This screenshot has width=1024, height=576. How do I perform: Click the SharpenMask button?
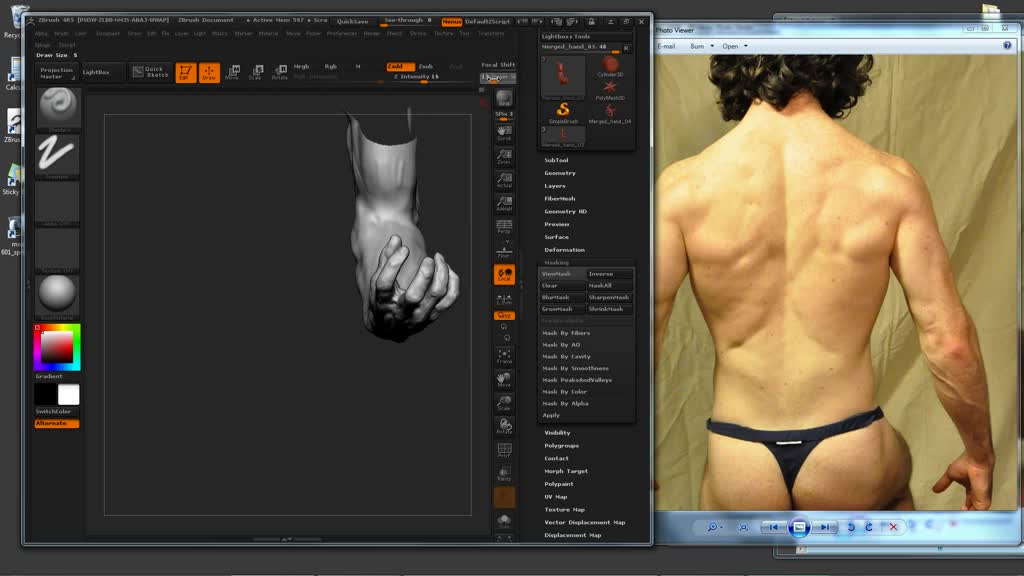pyautogui.click(x=609, y=298)
